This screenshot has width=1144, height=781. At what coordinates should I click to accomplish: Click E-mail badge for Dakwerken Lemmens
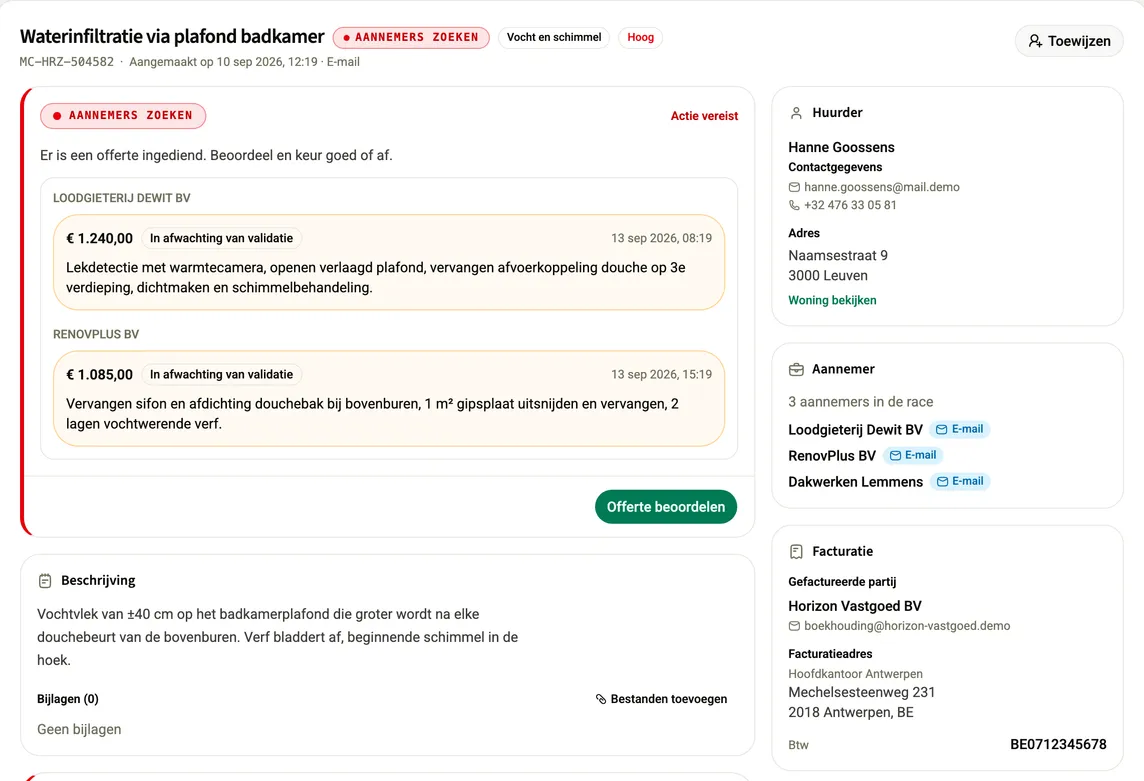960,482
